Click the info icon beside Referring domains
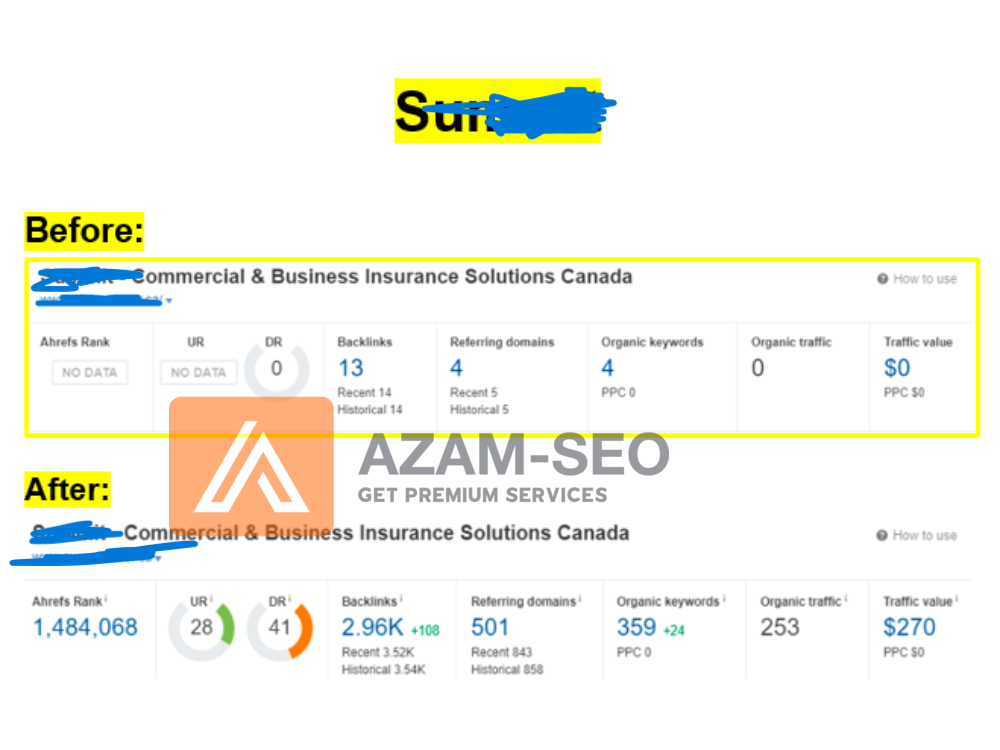 (x=581, y=600)
